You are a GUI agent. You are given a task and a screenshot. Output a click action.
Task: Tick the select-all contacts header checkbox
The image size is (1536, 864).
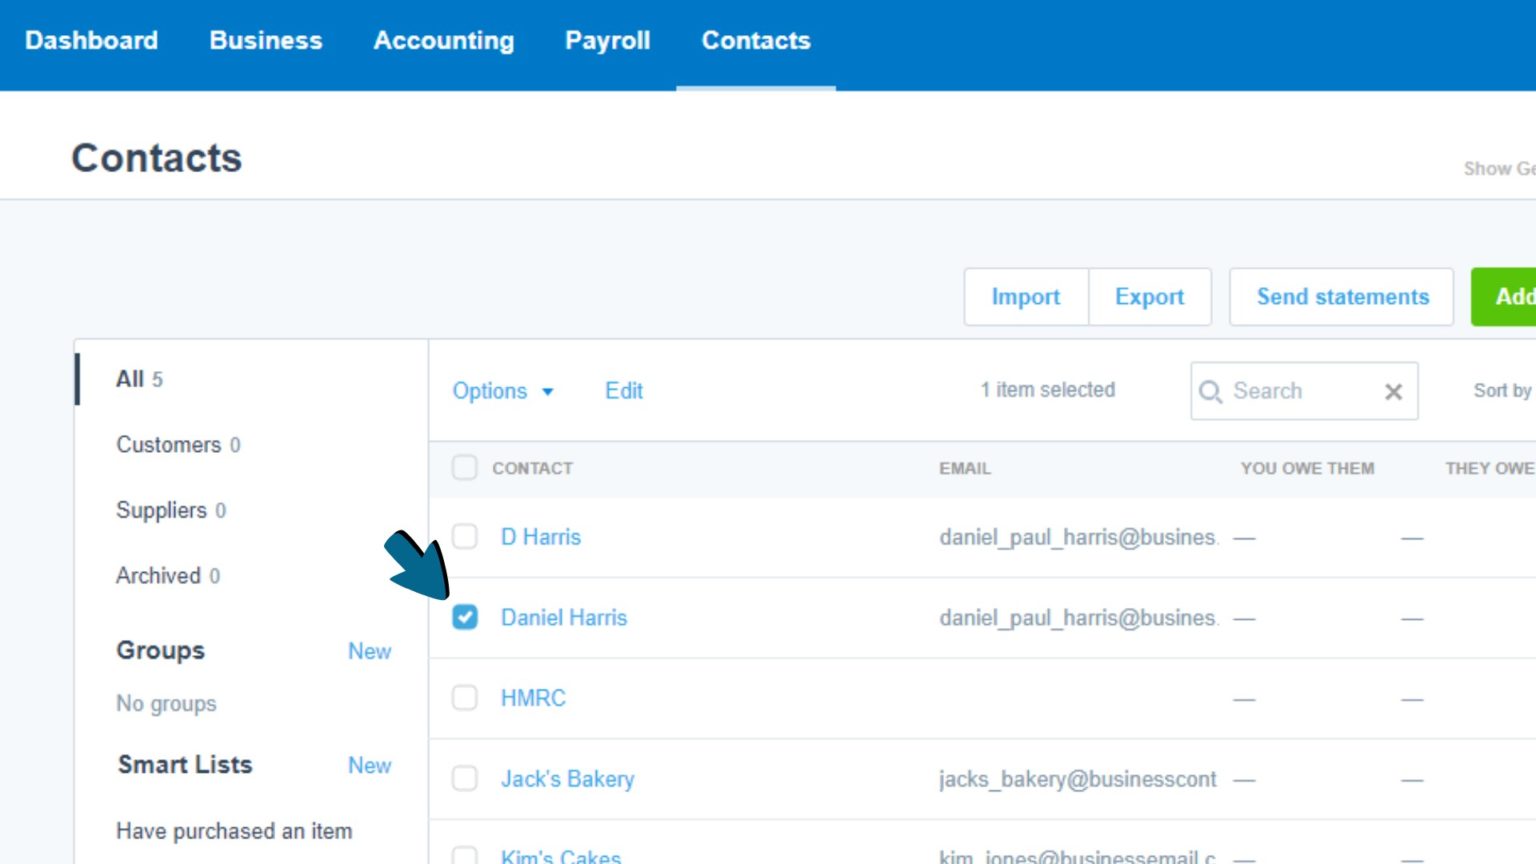464,467
